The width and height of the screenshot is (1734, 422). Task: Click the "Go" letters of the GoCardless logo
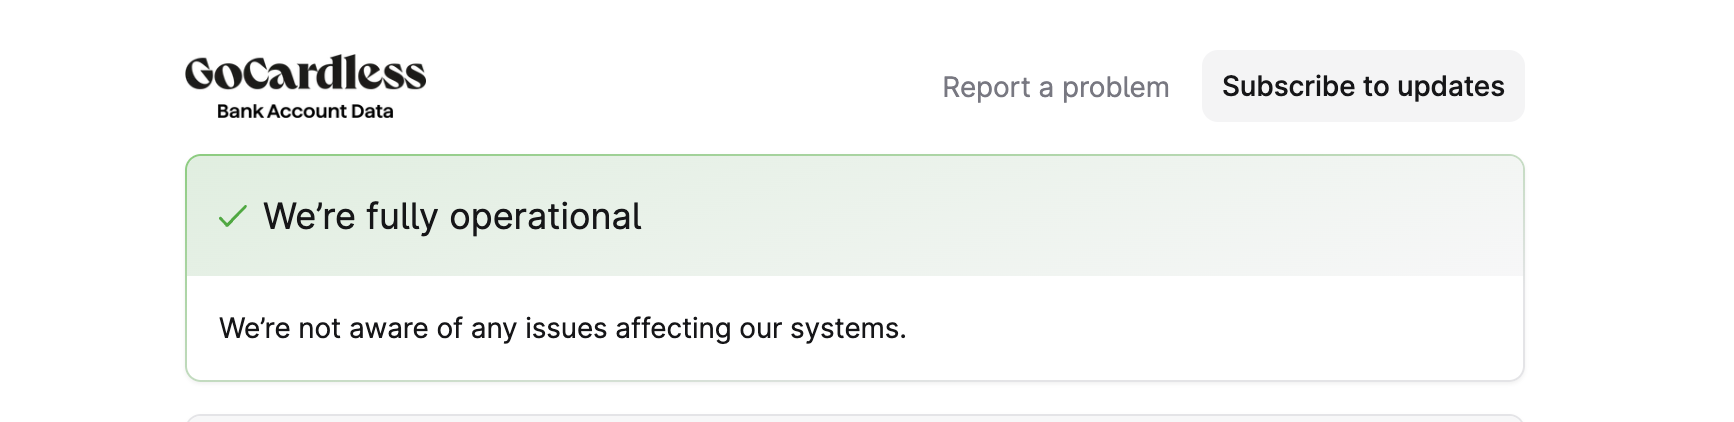[210, 74]
